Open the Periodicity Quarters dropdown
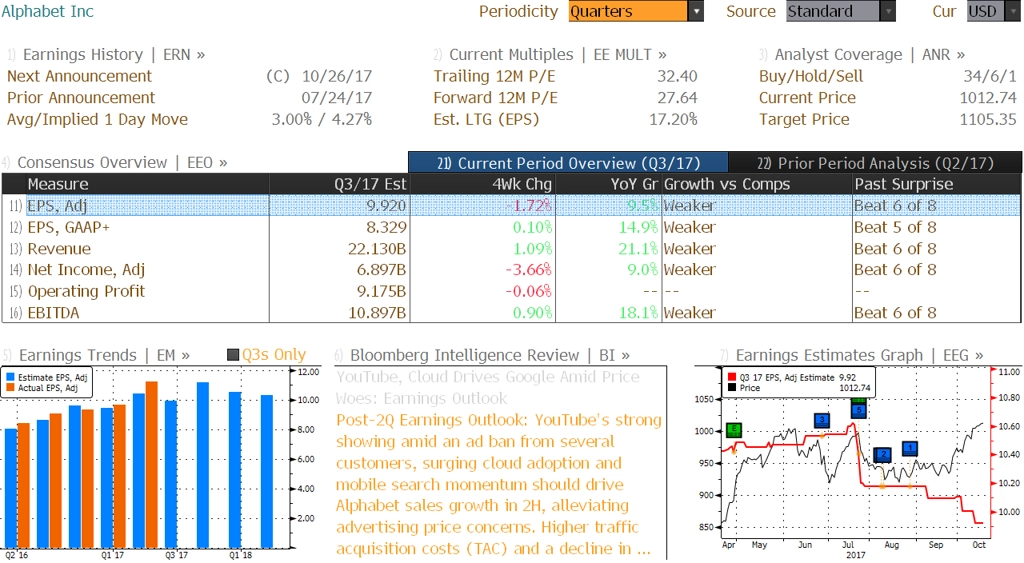1024x563 pixels. pyautogui.click(x=695, y=12)
